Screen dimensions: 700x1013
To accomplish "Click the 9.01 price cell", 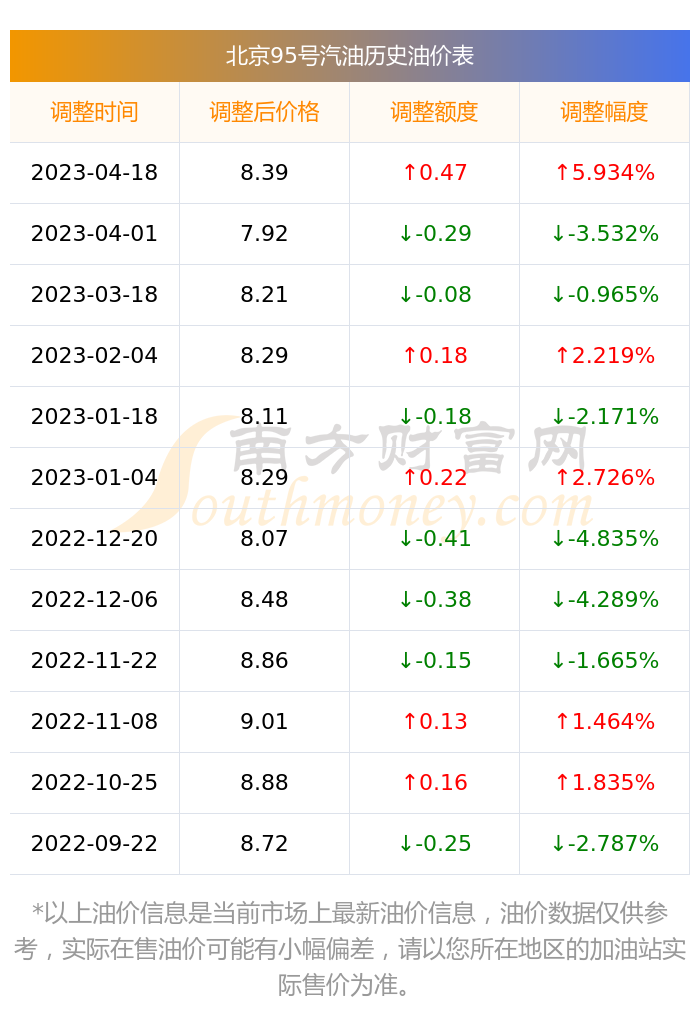I will (264, 722).
